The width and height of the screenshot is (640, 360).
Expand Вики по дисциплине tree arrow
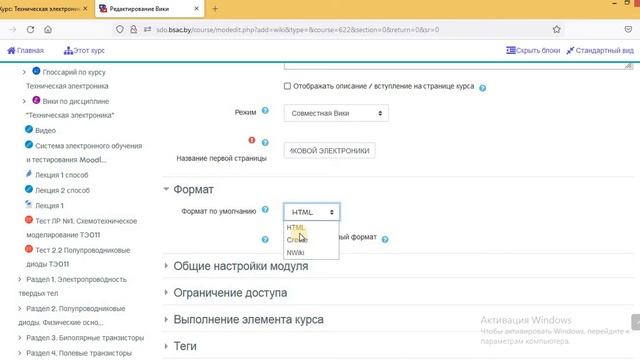(24, 101)
